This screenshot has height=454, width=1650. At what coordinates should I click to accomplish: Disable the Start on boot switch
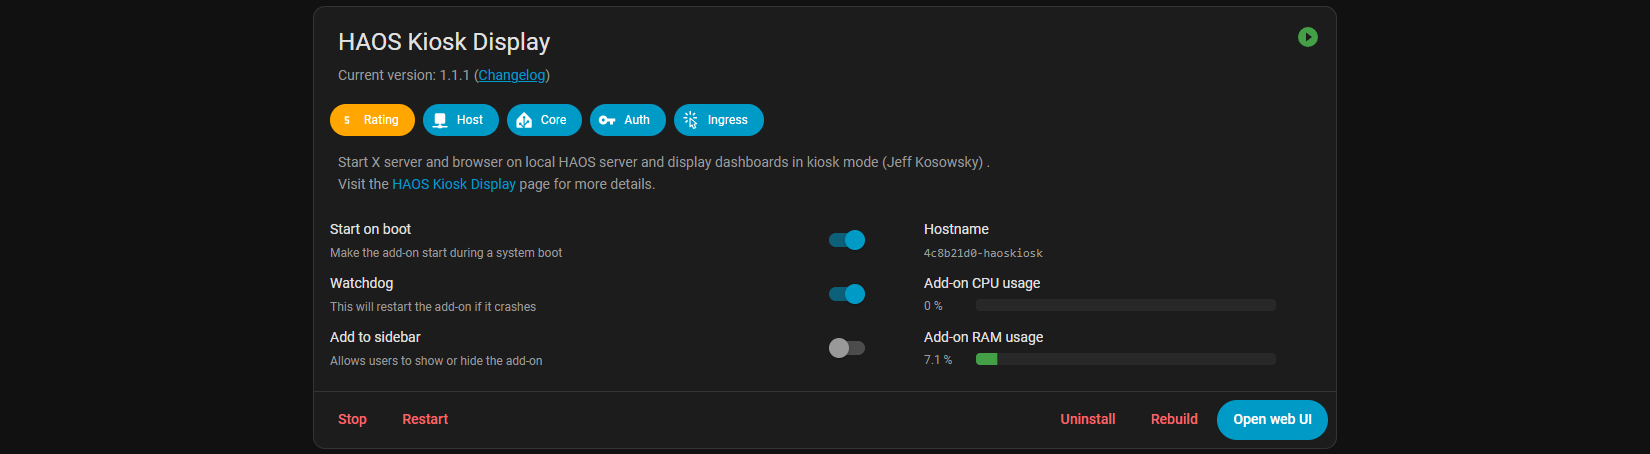click(847, 240)
